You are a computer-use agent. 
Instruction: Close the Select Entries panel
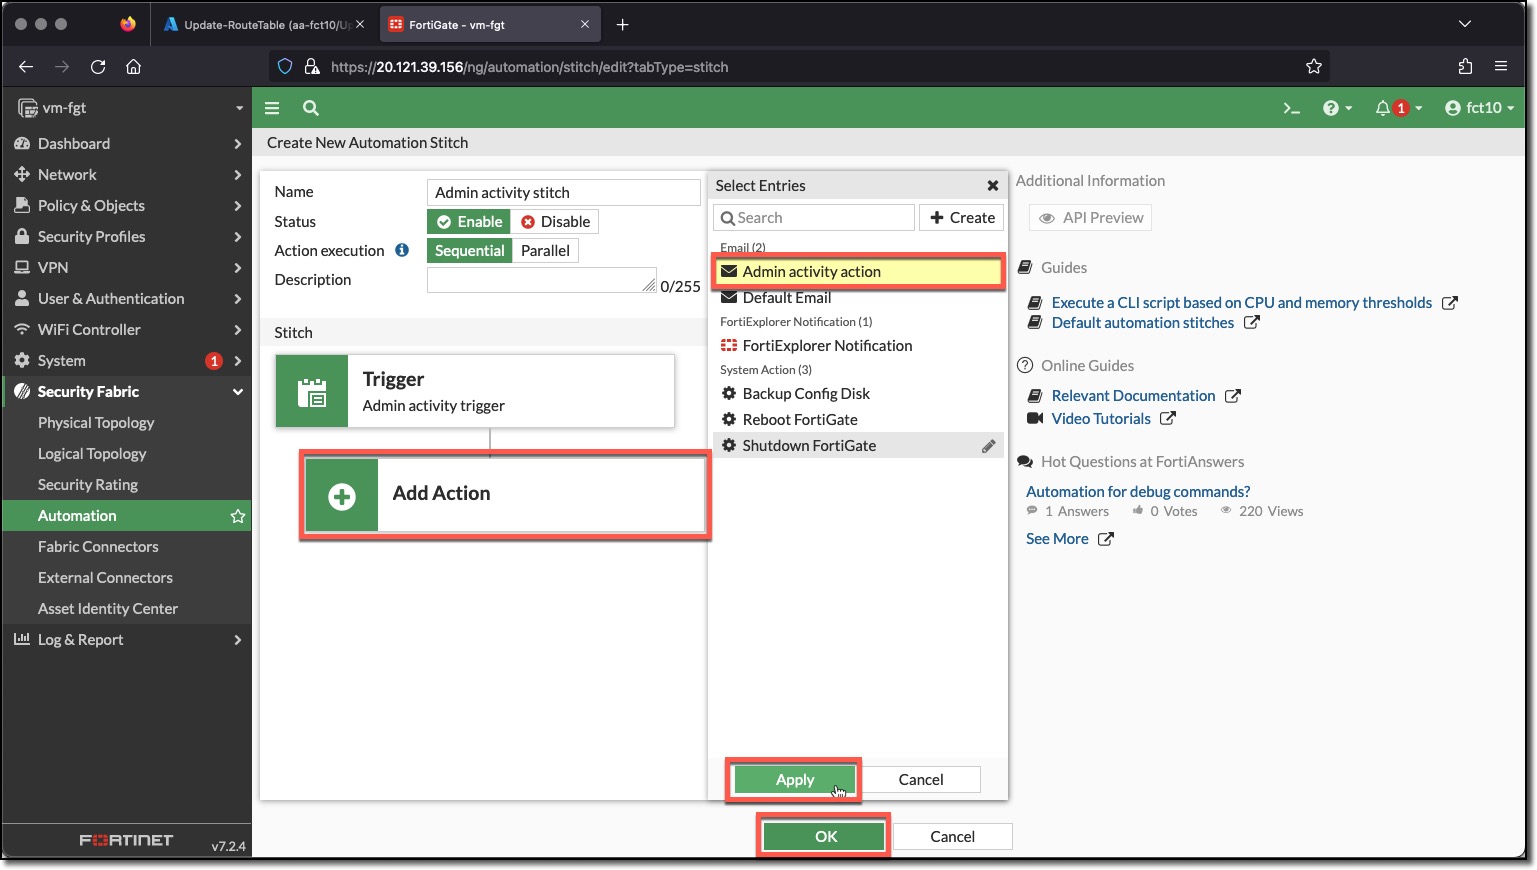[x=993, y=186]
